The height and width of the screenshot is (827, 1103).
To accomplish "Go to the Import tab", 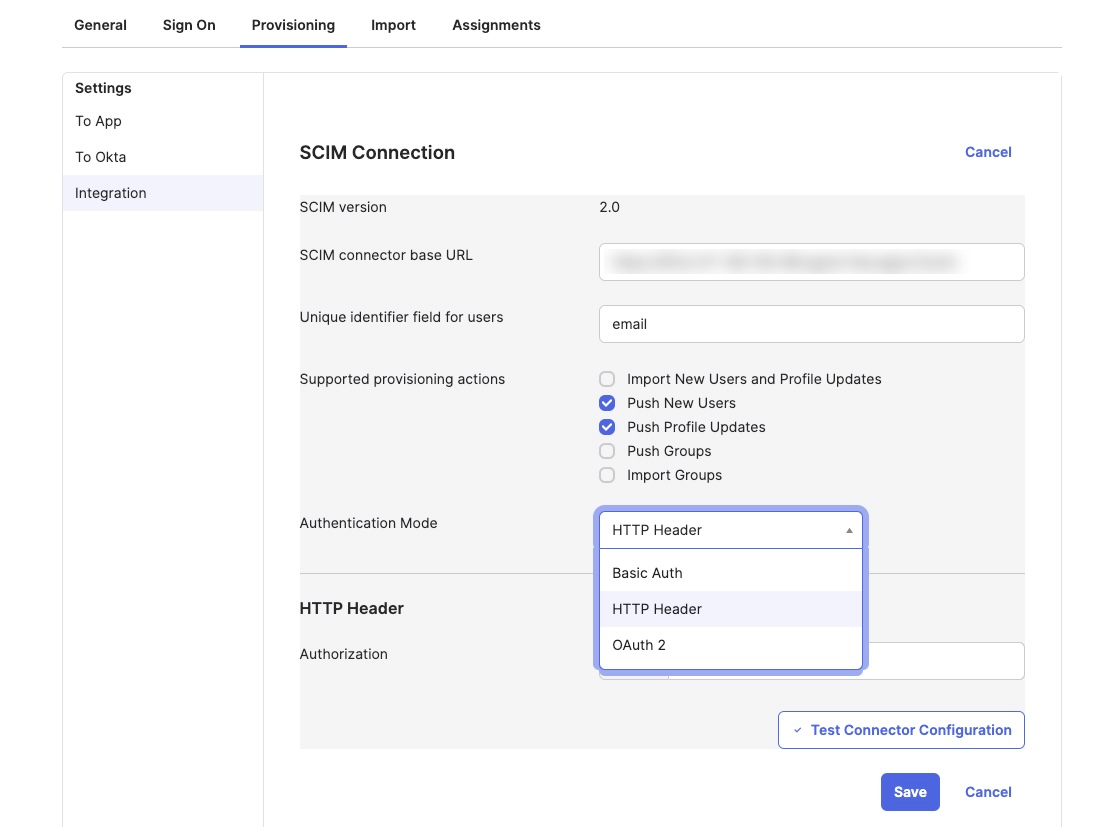I will (393, 25).
